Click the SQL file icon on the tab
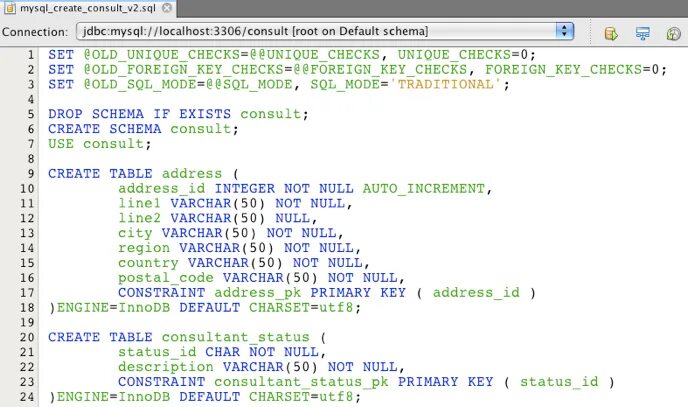Viewport: 688px width, 407px height. pyautogui.click(x=10, y=8)
